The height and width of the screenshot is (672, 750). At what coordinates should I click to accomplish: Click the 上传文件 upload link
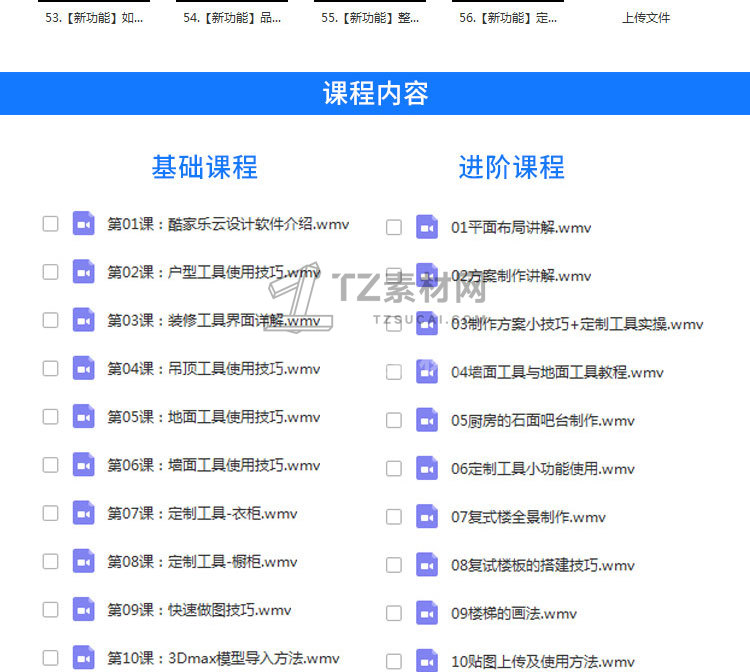tap(646, 18)
